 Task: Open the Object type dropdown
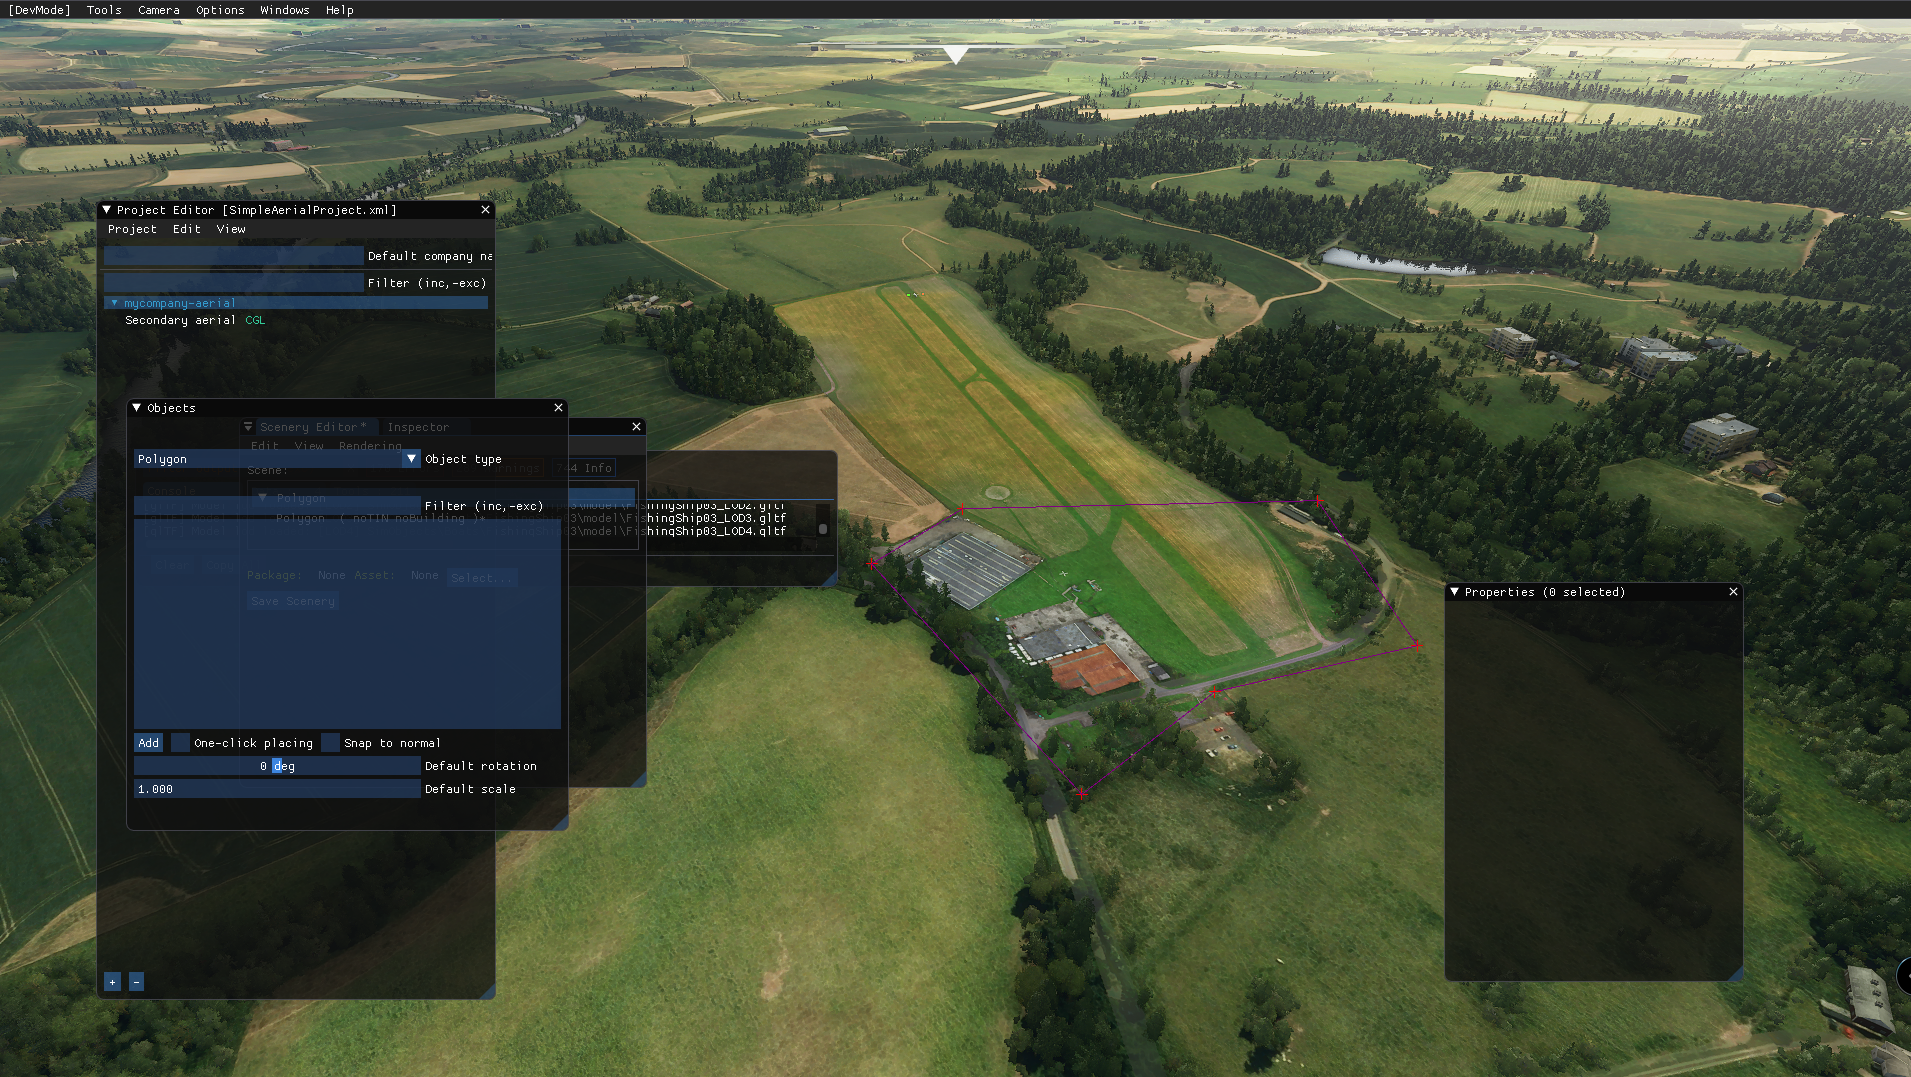click(411, 459)
